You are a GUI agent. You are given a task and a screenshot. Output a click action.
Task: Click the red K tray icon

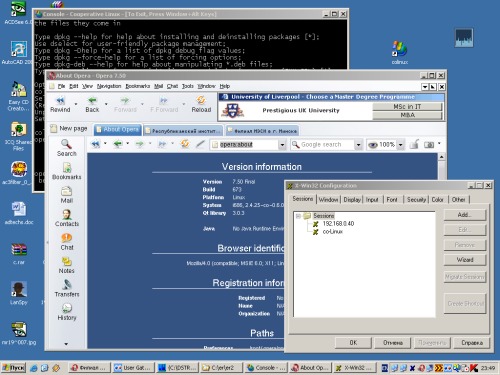474,368
